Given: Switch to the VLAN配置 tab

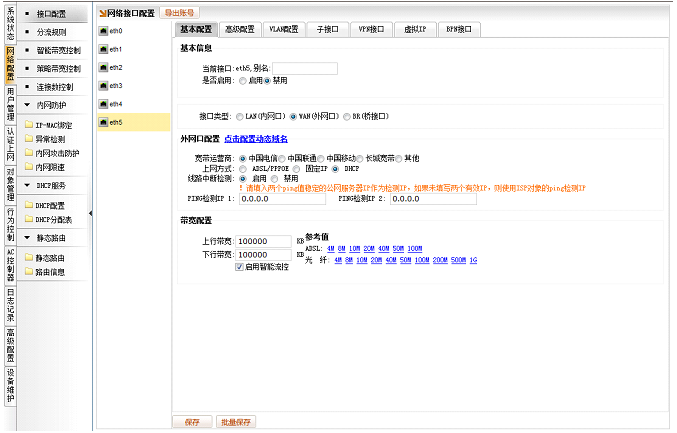Looking at the screenshot, I should pyautogui.click(x=283, y=30).
